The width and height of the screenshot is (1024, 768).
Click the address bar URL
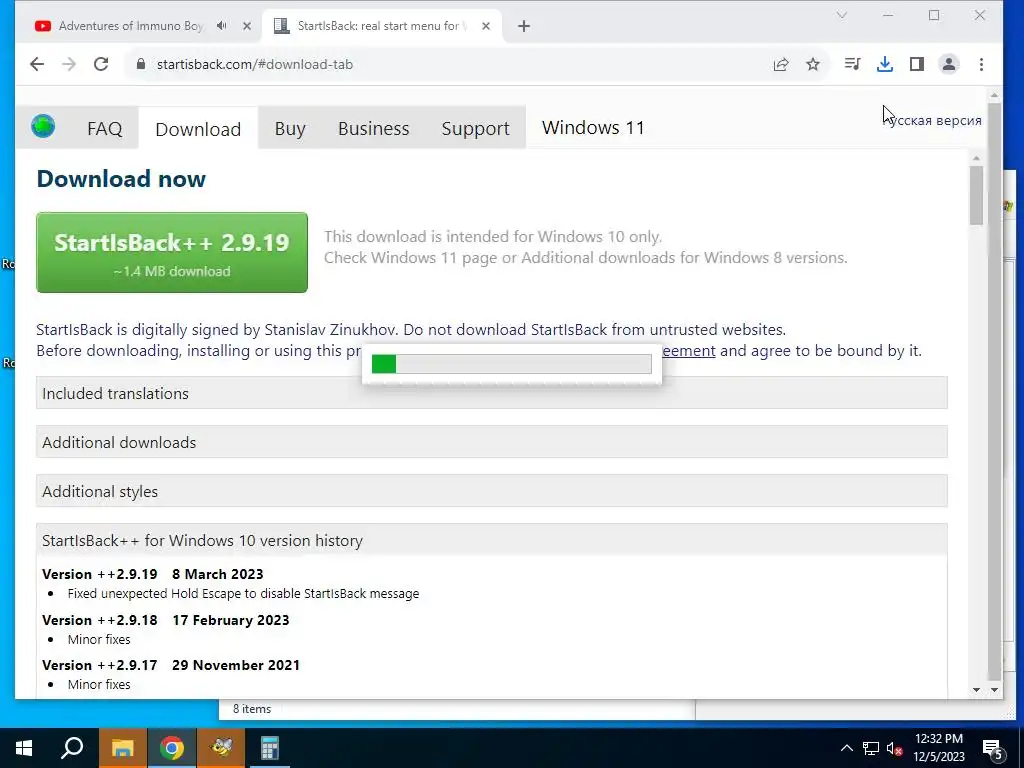(255, 64)
